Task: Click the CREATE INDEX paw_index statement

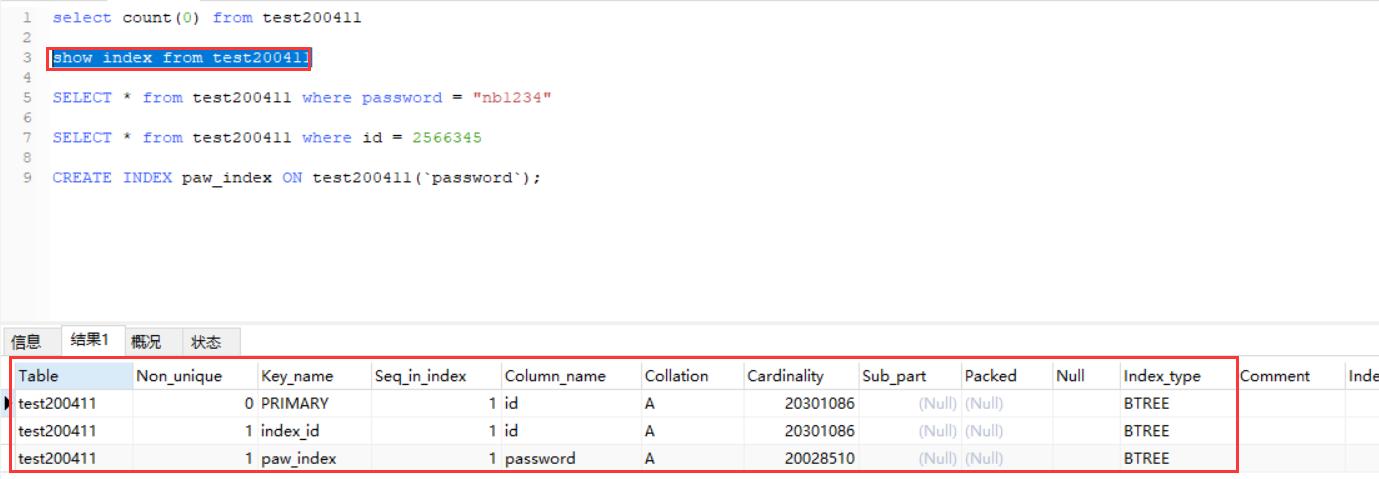Action: pos(296,178)
